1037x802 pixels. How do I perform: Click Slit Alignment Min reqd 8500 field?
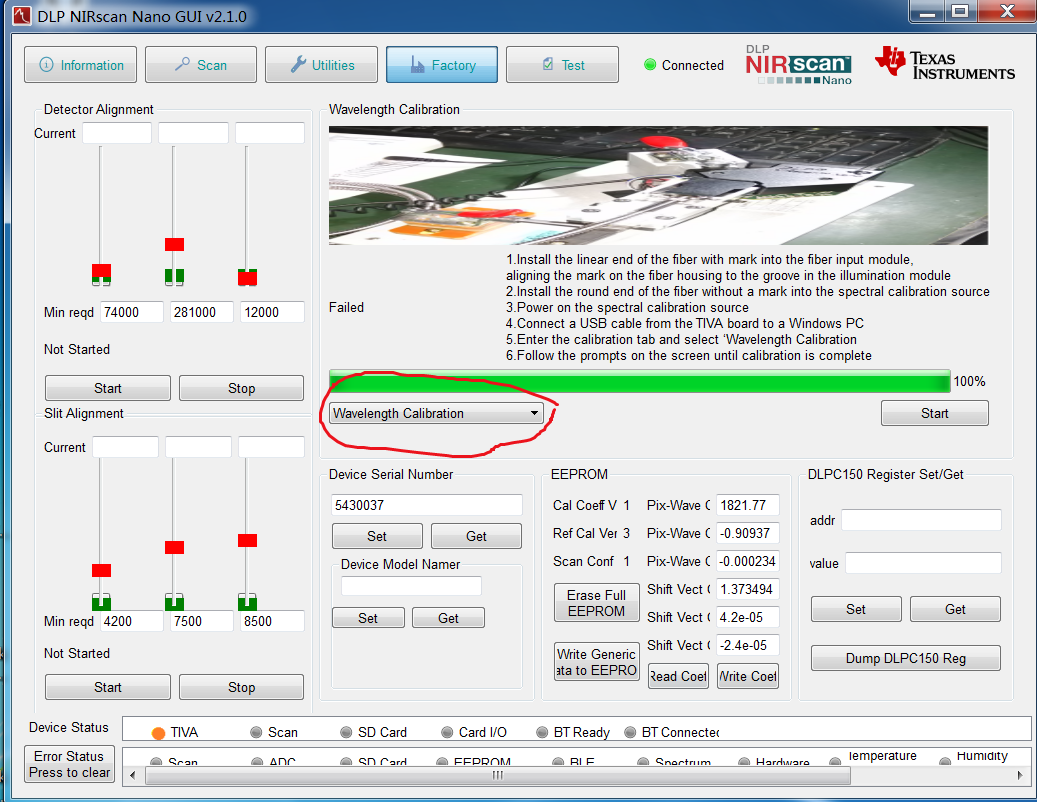coord(272,622)
